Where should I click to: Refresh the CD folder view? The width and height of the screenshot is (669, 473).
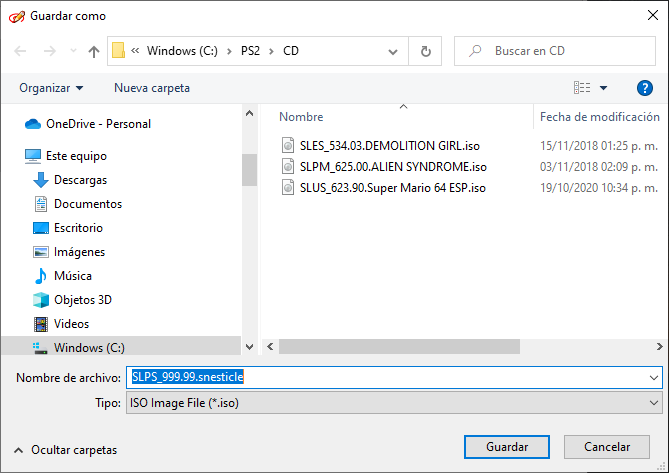click(425, 51)
